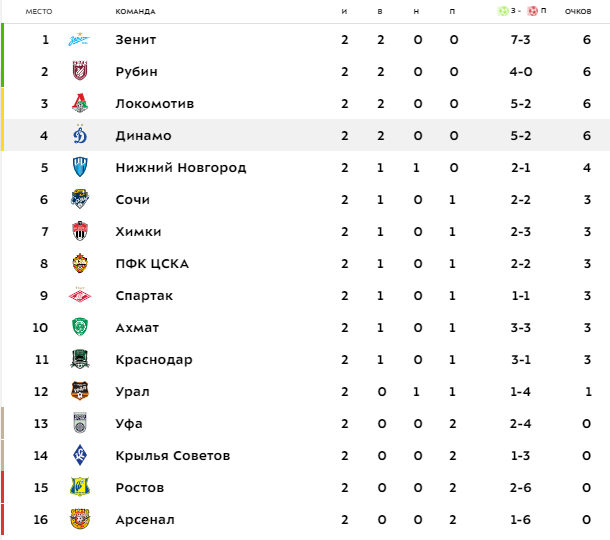Image resolution: width=610 pixels, height=540 pixels.
Task: Click the Krasnodar club logo
Action: coord(80,360)
